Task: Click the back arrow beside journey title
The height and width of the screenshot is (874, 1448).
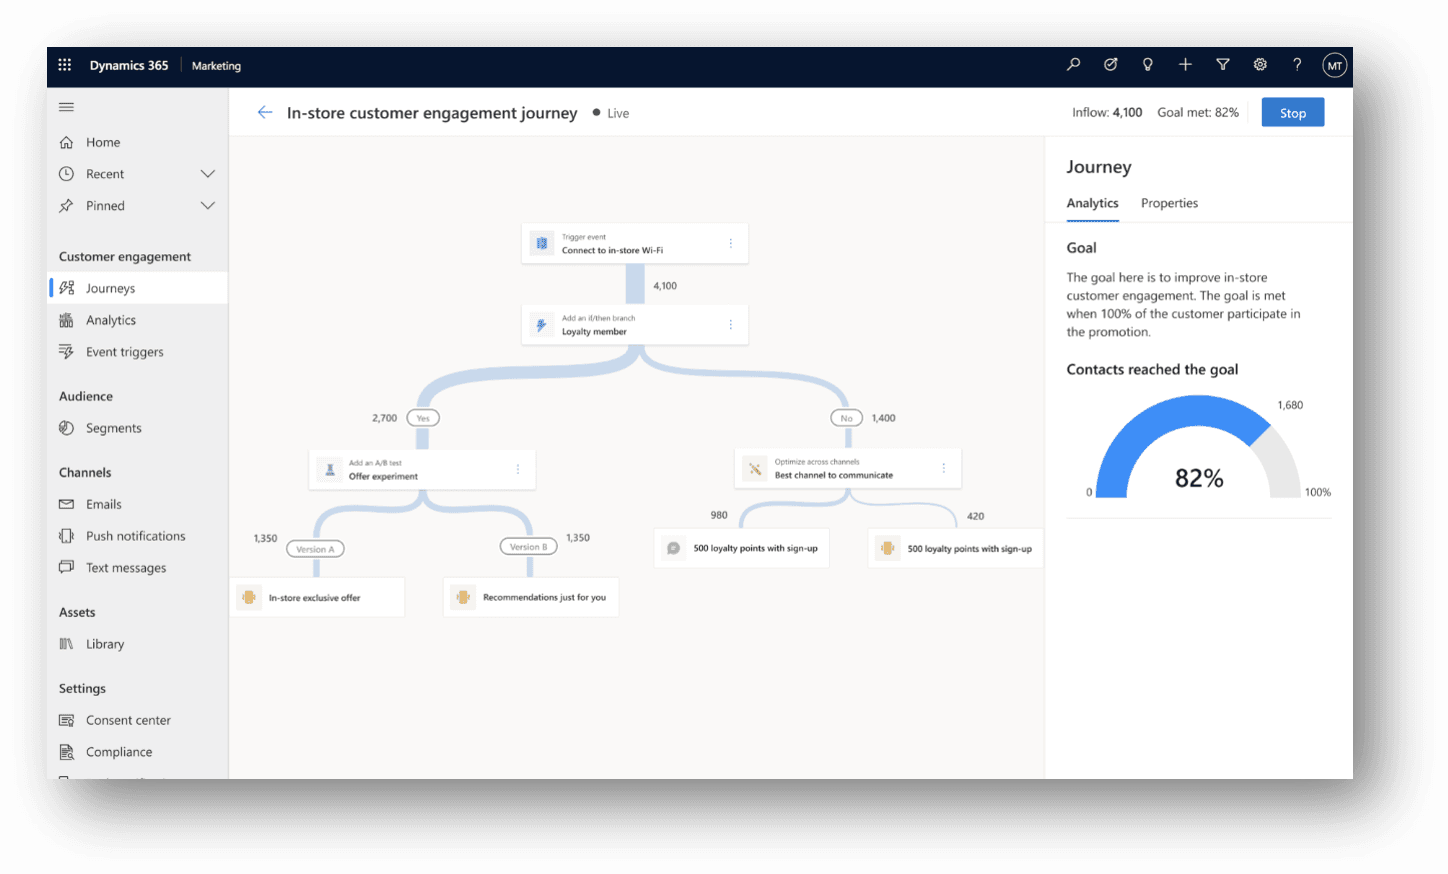Action: [x=265, y=113]
